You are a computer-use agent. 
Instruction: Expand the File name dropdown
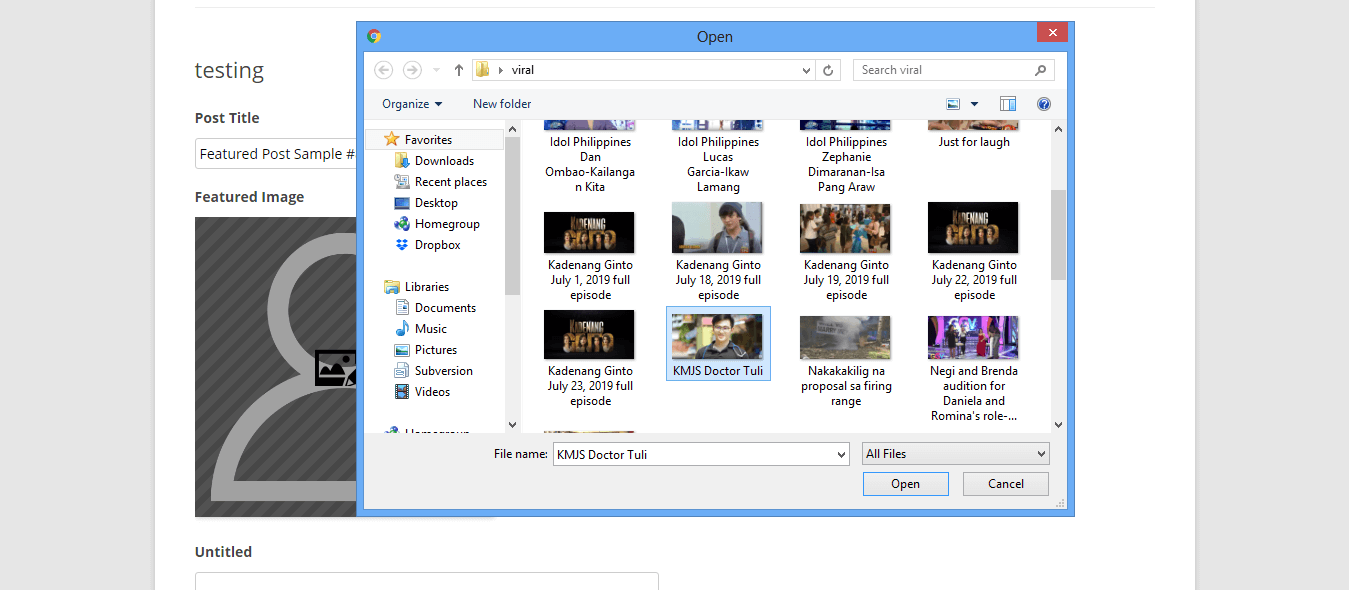point(841,454)
